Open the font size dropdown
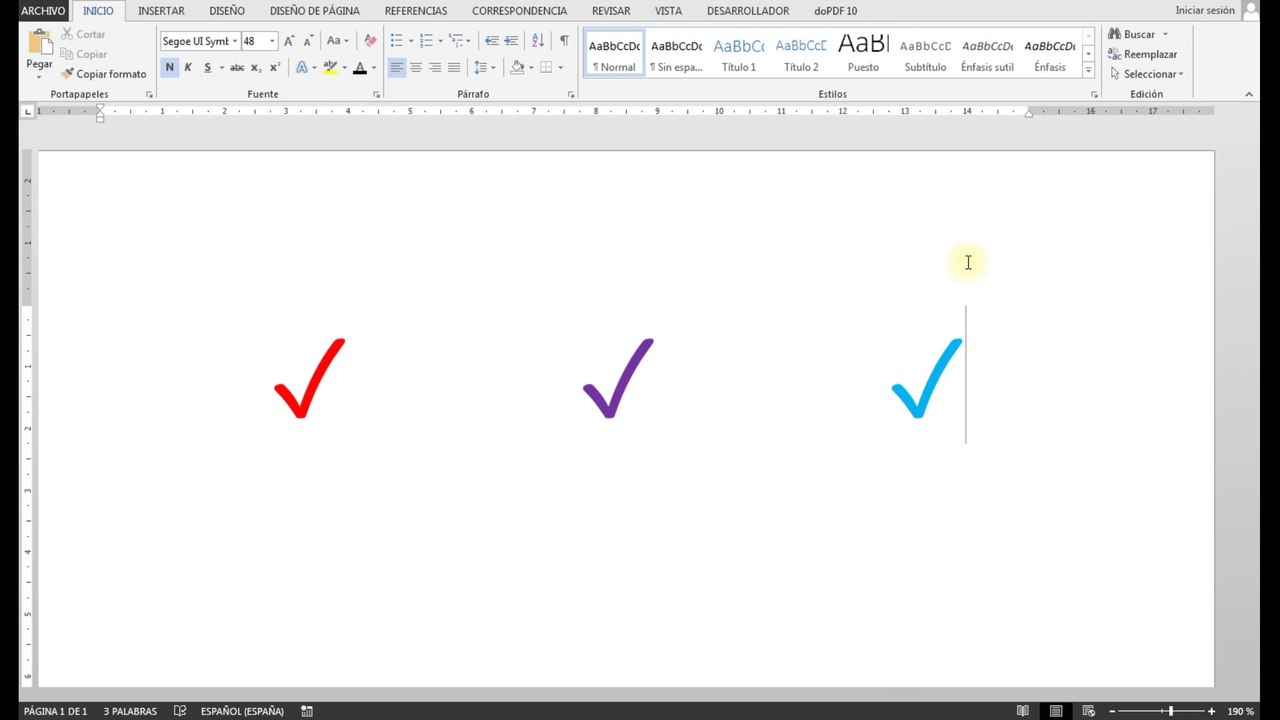The image size is (1280, 720). tap(272, 41)
